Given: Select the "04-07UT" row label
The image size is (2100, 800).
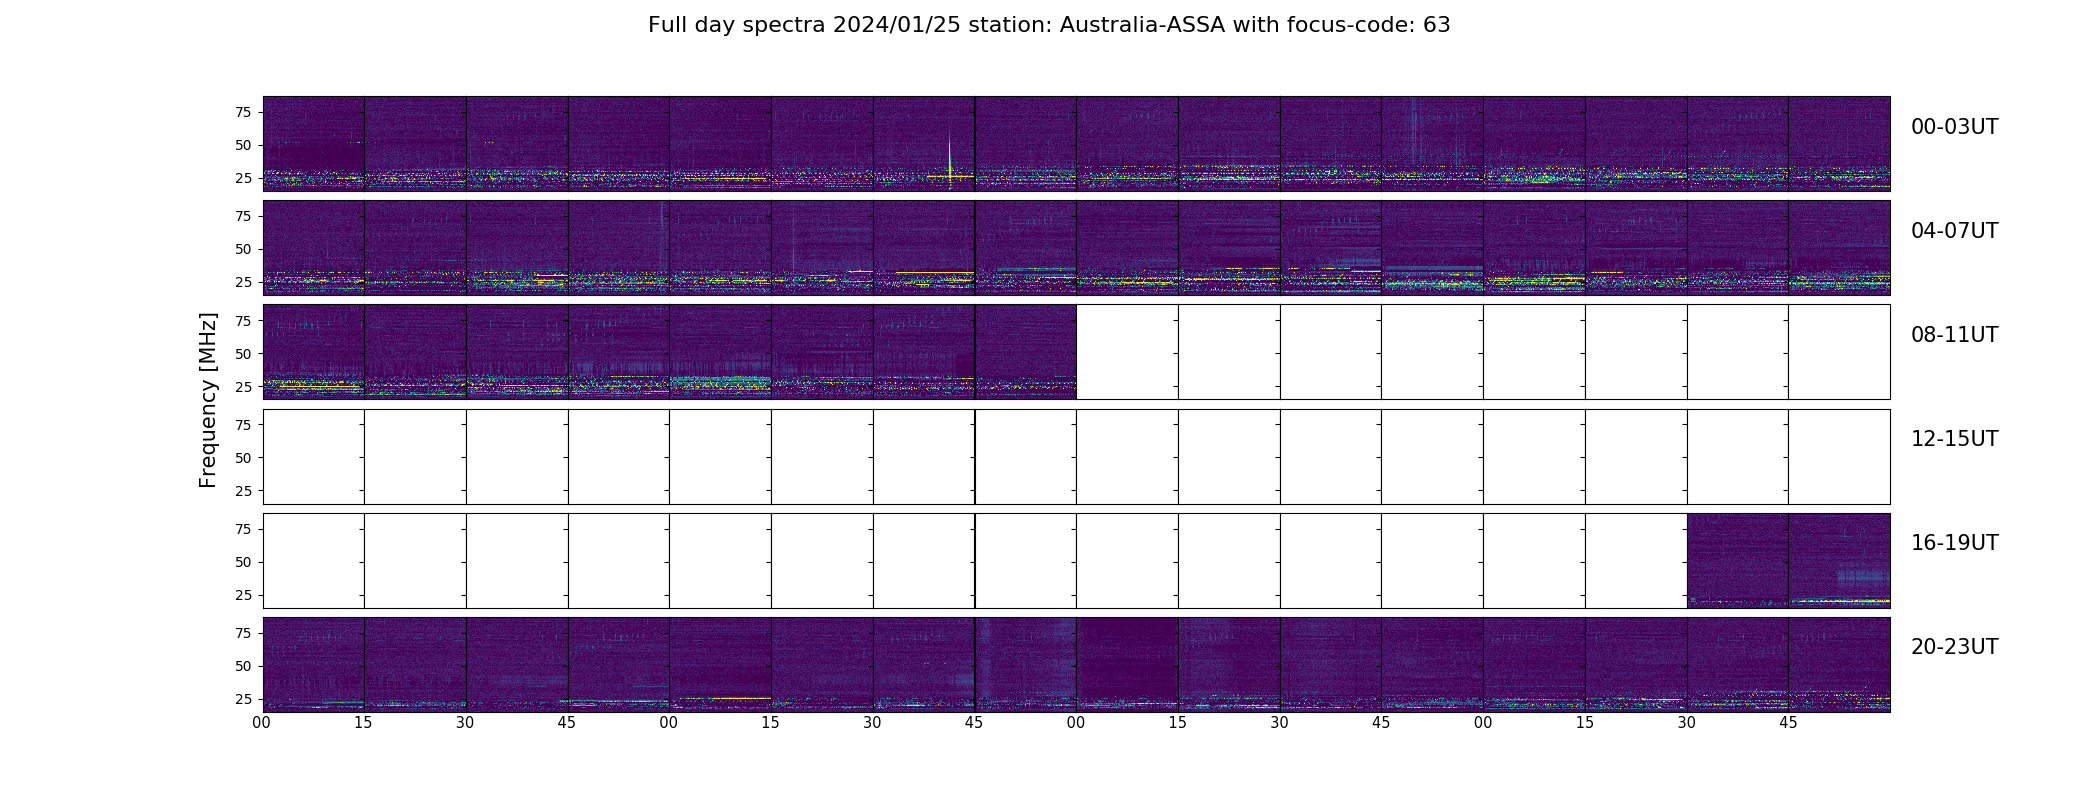Looking at the screenshot, I should (x=1954, y=231).
